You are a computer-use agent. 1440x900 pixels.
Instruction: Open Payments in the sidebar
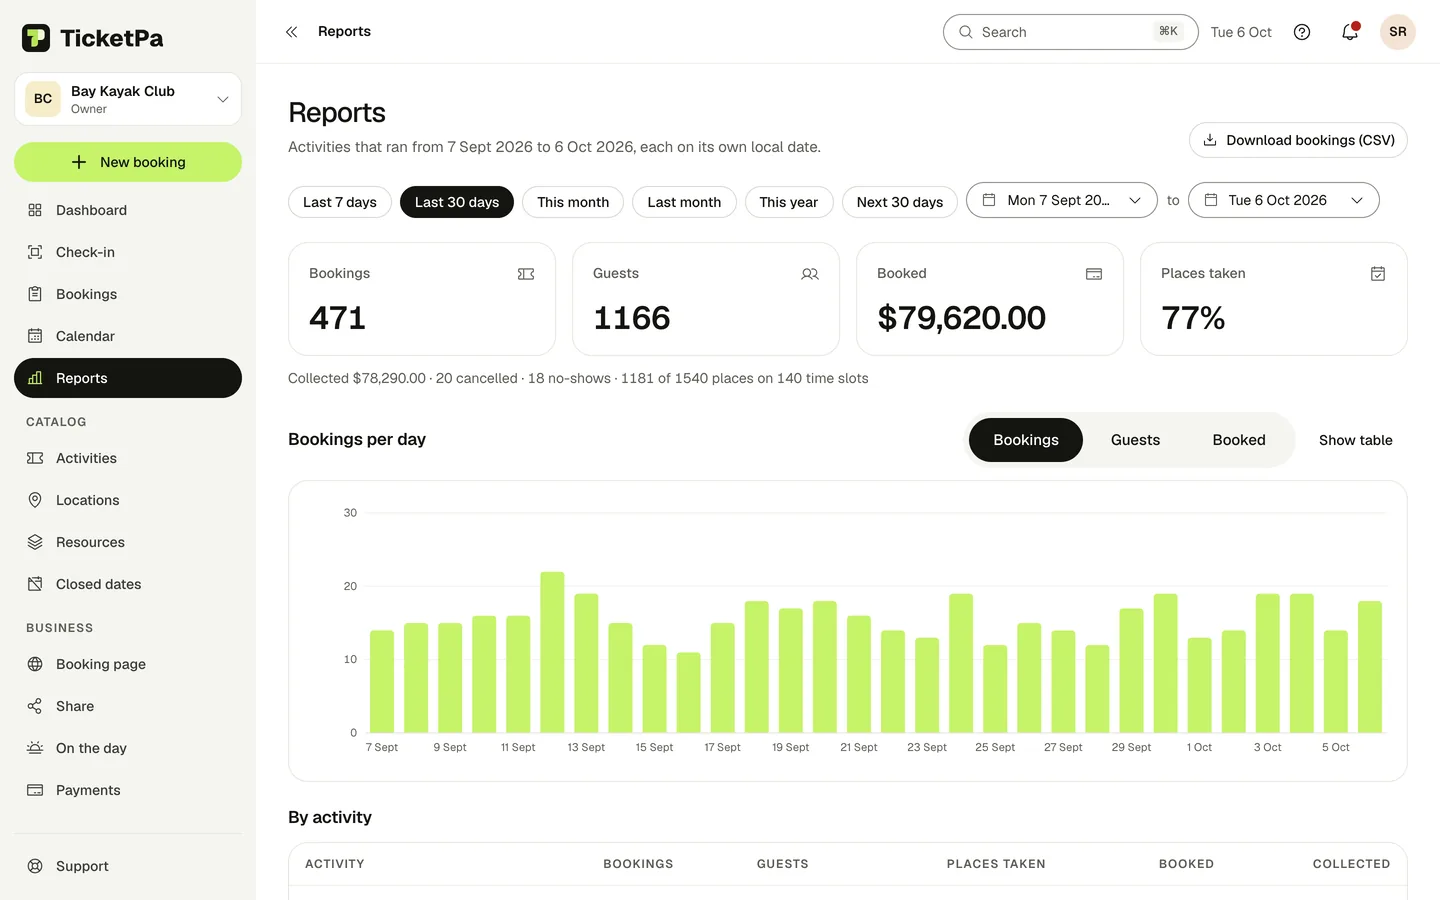click(x=128, y=790)
